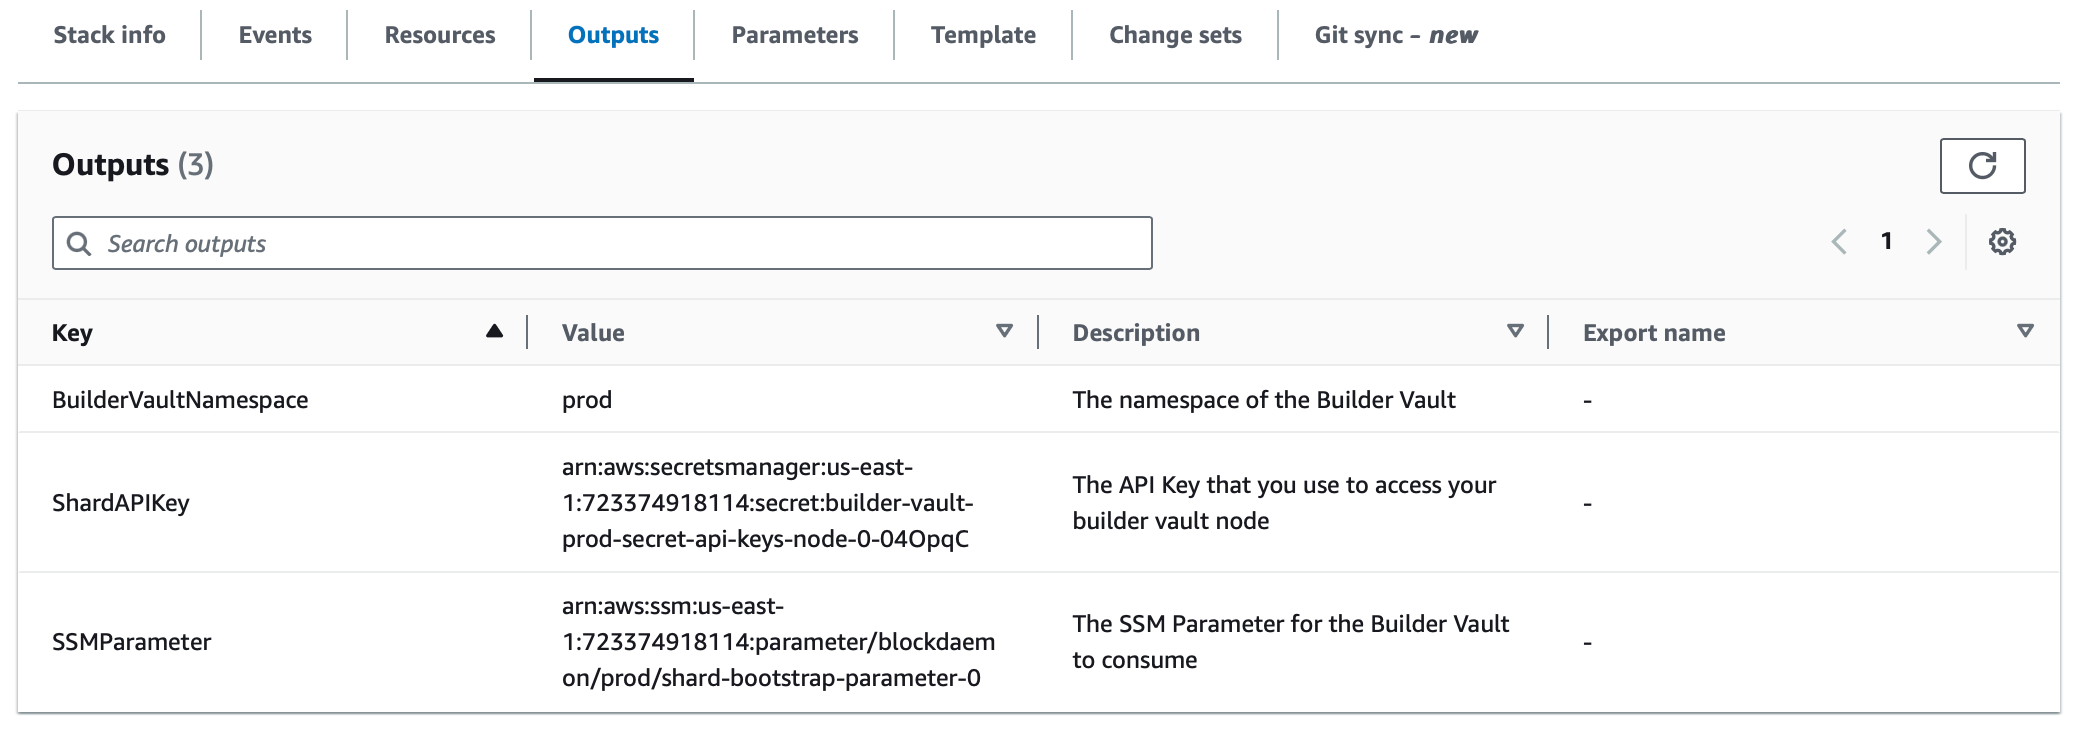Image resolution: width=2082 pixels, height=734 pixels.
Task: Select page number 1 in pagination
Action: coord(1886,242)
